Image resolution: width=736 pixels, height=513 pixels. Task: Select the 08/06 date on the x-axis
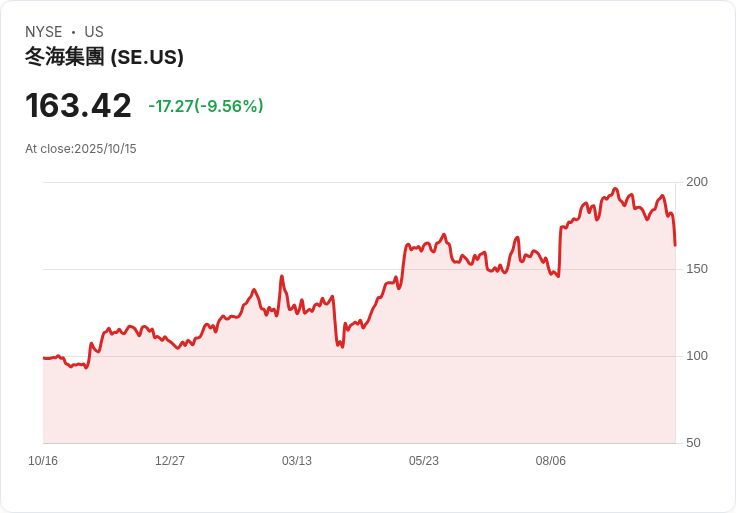pyautogui.click(x=551, y=461)
